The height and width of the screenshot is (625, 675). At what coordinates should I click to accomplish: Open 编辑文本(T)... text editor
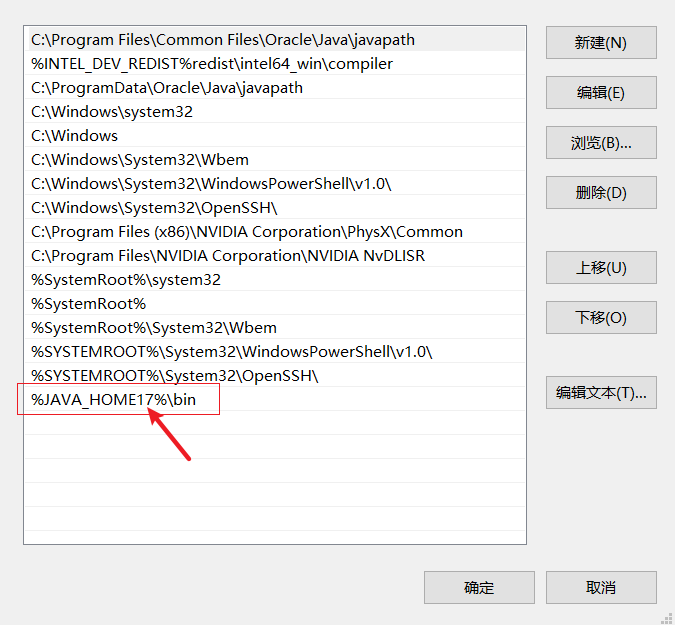click(601, 393)
